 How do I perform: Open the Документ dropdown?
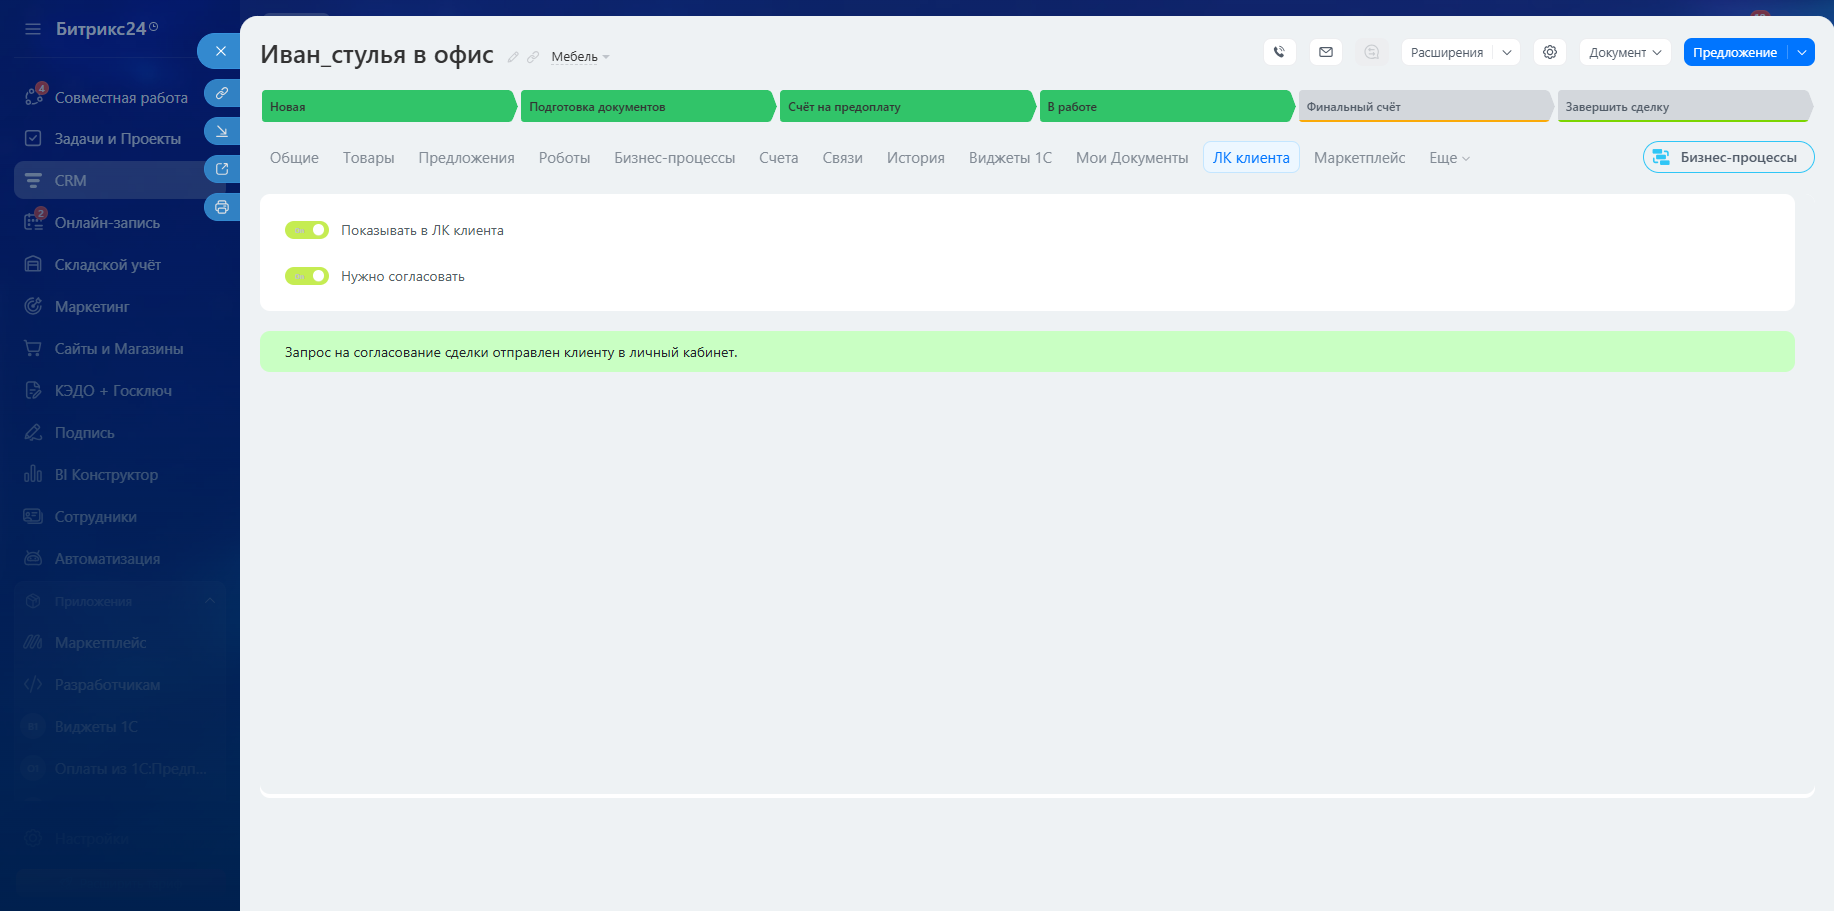point(1625,52)
